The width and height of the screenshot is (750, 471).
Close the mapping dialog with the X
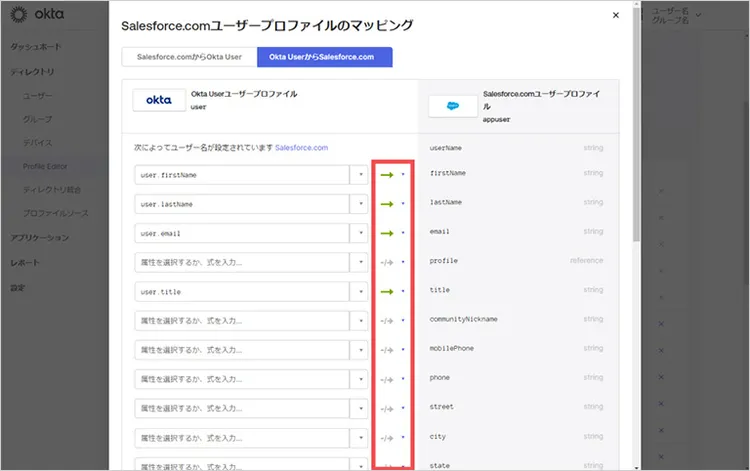[x=616, y=15]
